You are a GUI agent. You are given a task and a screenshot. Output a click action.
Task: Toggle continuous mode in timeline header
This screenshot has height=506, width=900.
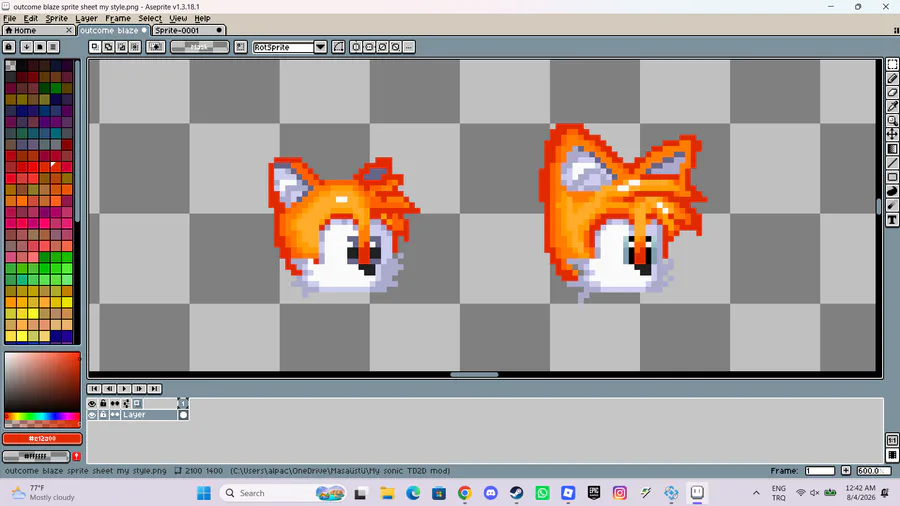coord(115,403)
